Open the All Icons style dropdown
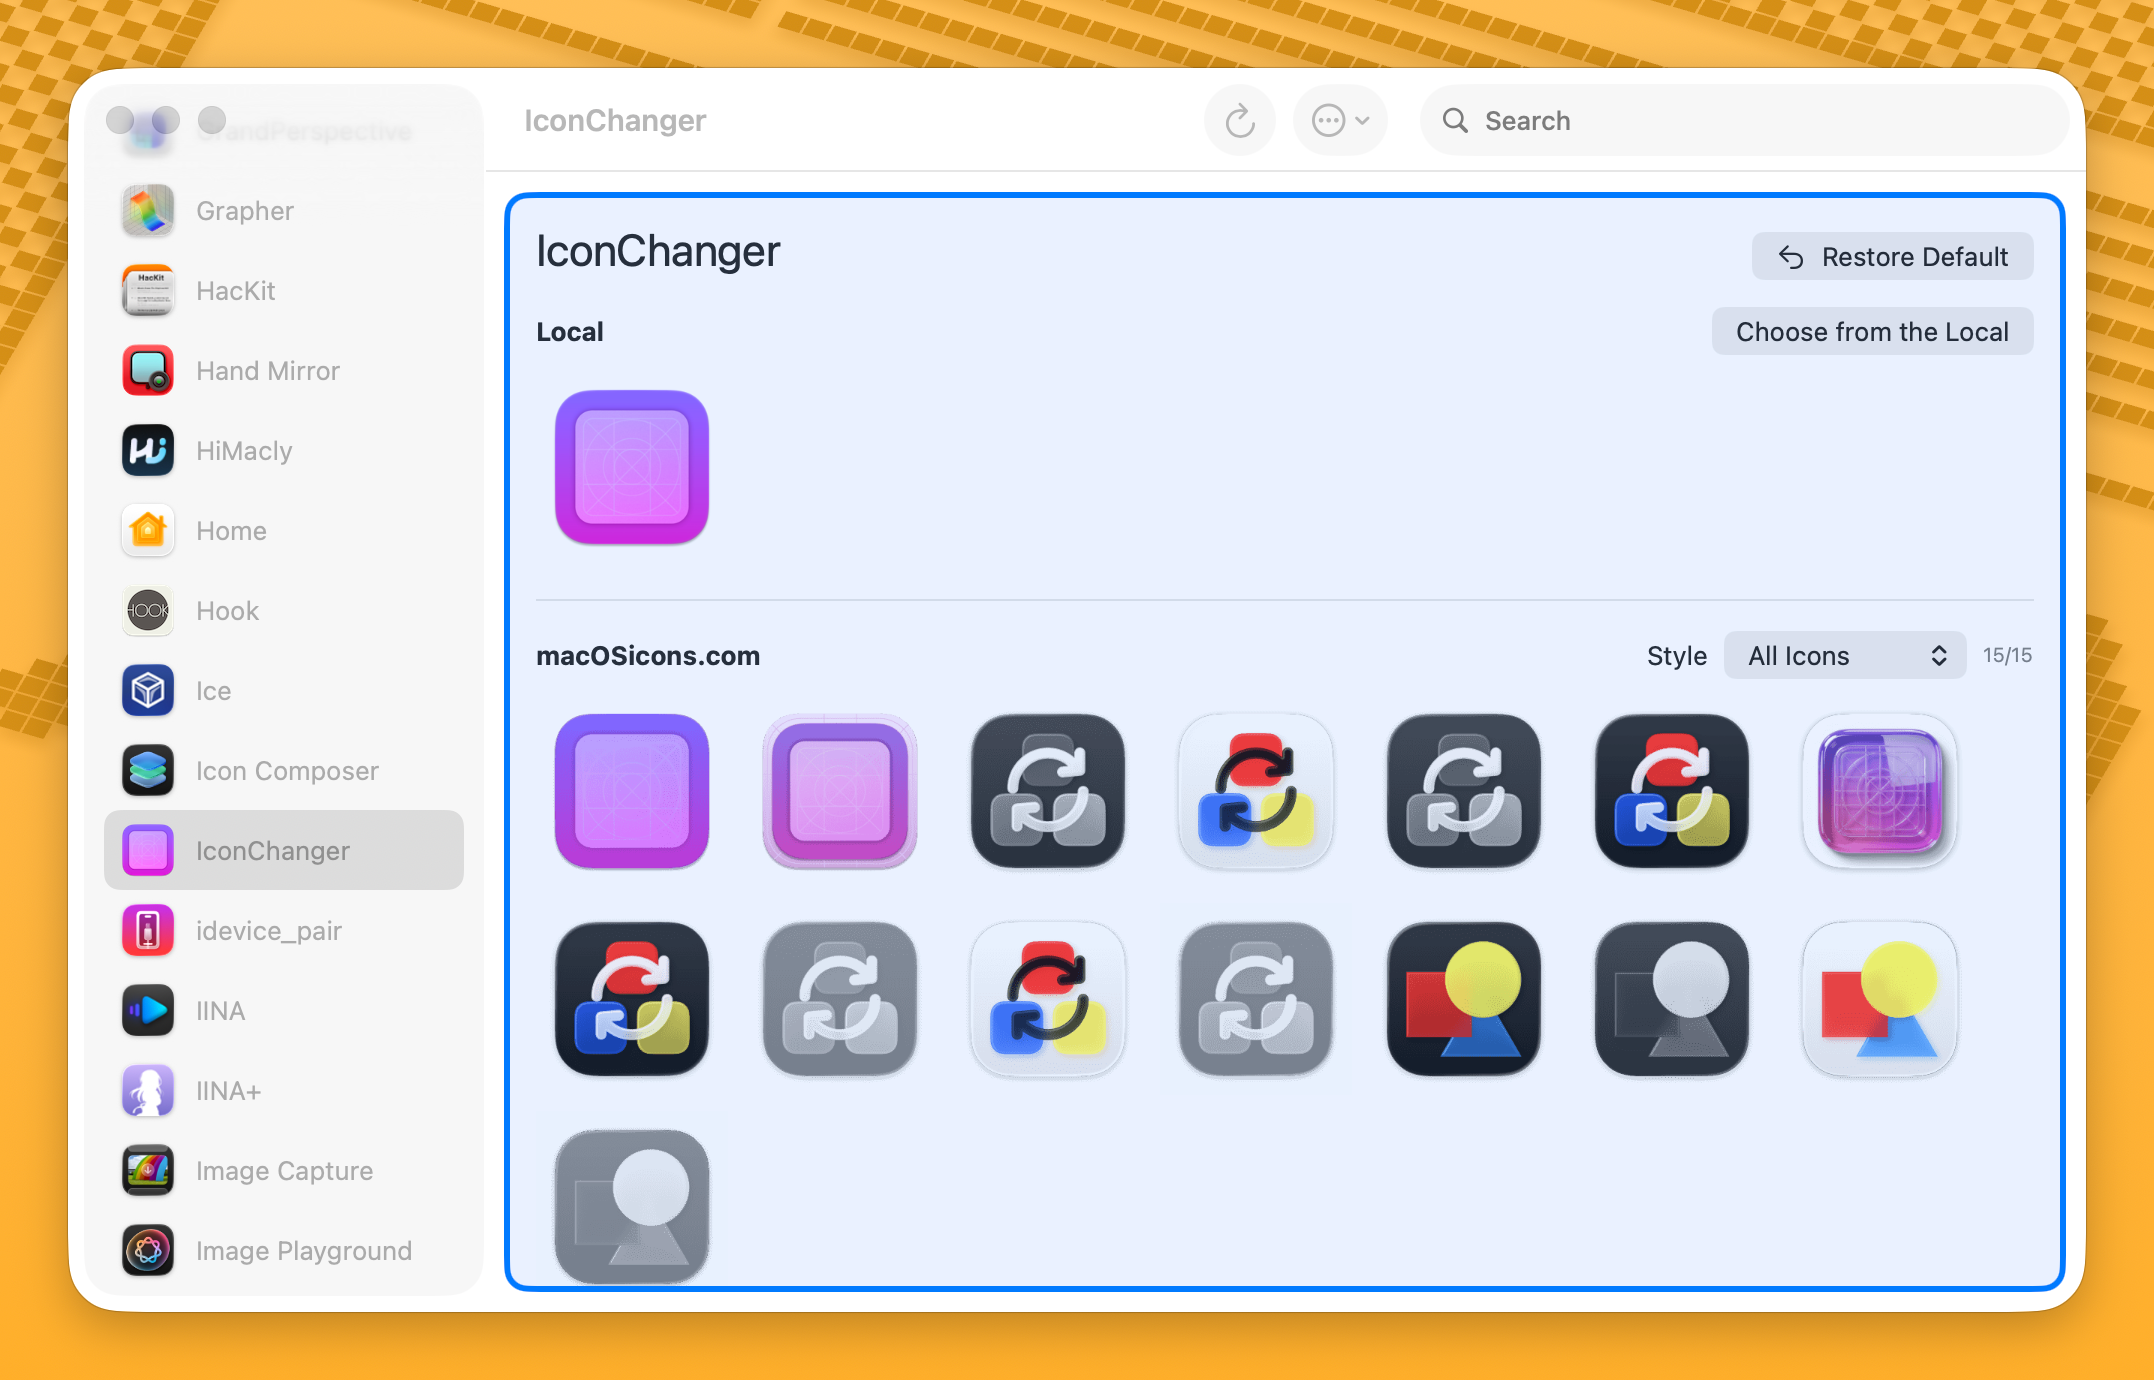Image resolution: width=2154 pixels, height=1380 pixels. point(1844,656)
